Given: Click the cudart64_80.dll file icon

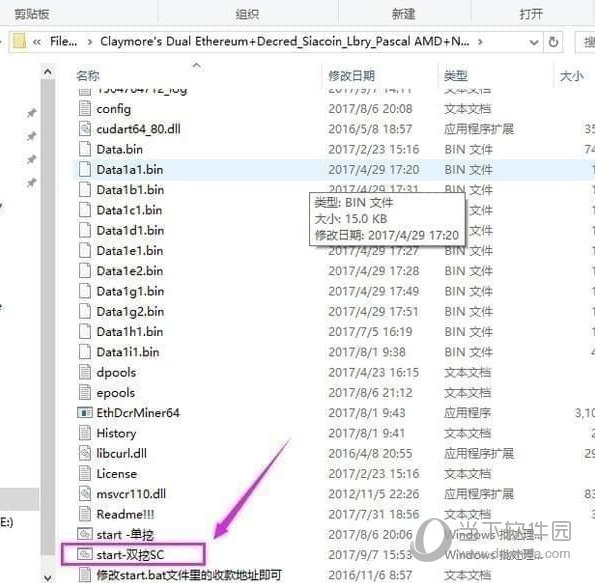Looking at the screenshot, I should pos(85,129).
